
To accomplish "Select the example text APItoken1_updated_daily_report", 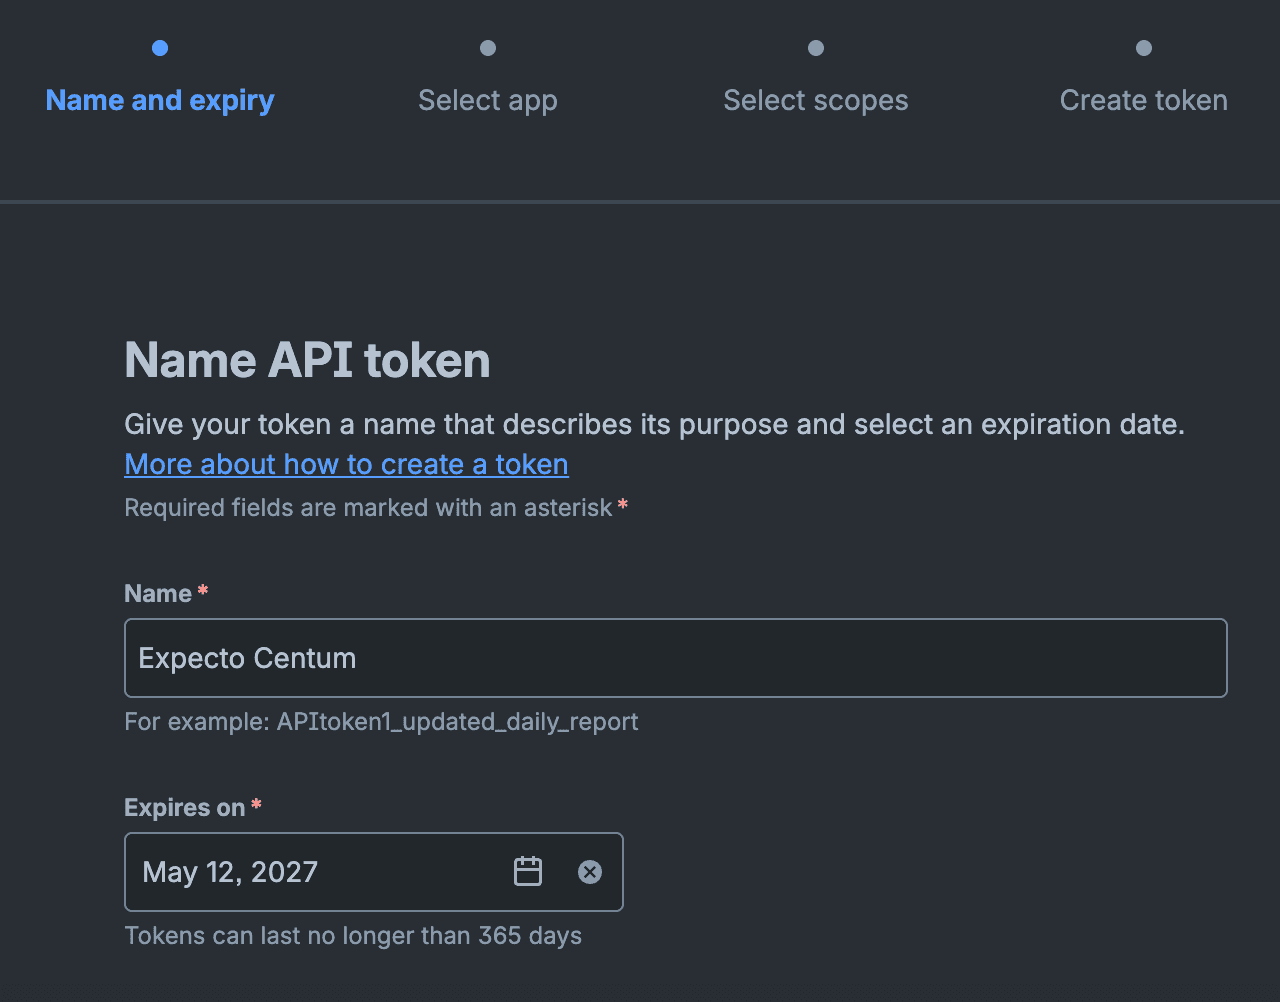I will [x=457, y=722].
